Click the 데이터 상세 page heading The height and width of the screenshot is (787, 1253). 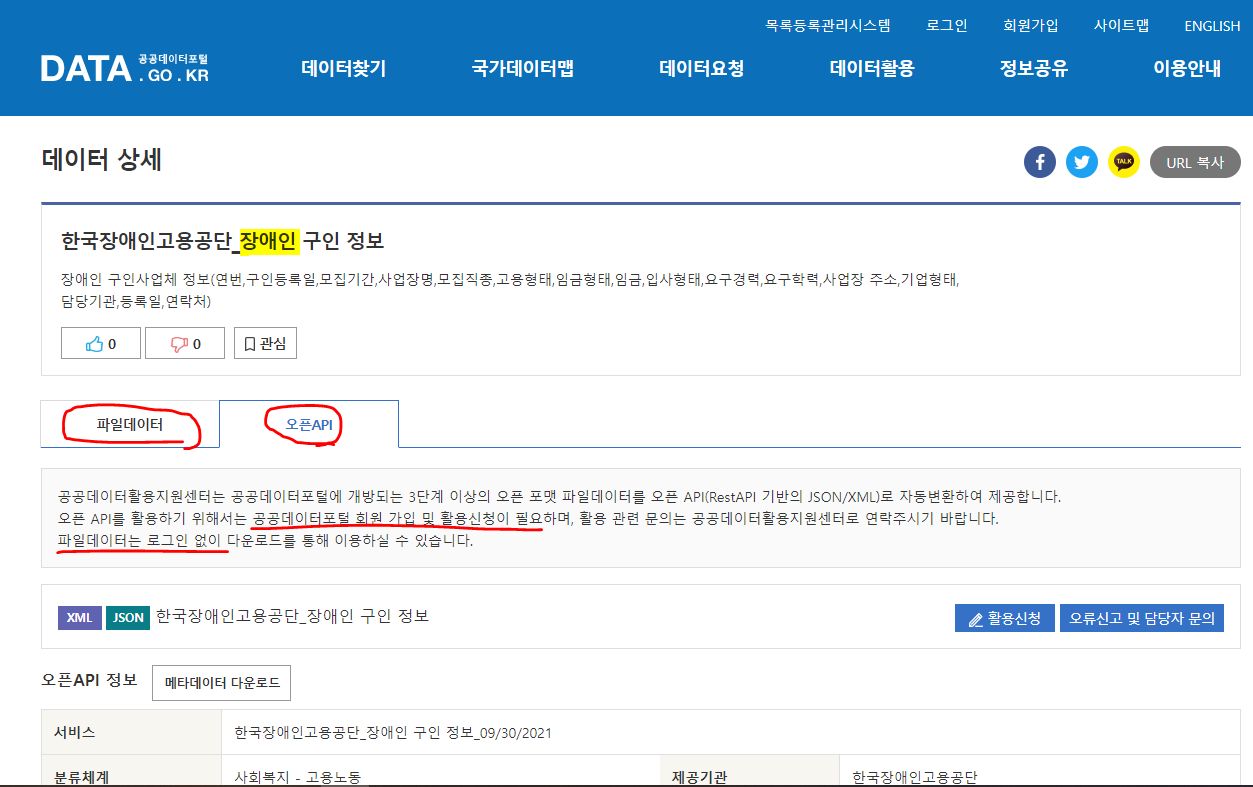[x=102, y=160]
